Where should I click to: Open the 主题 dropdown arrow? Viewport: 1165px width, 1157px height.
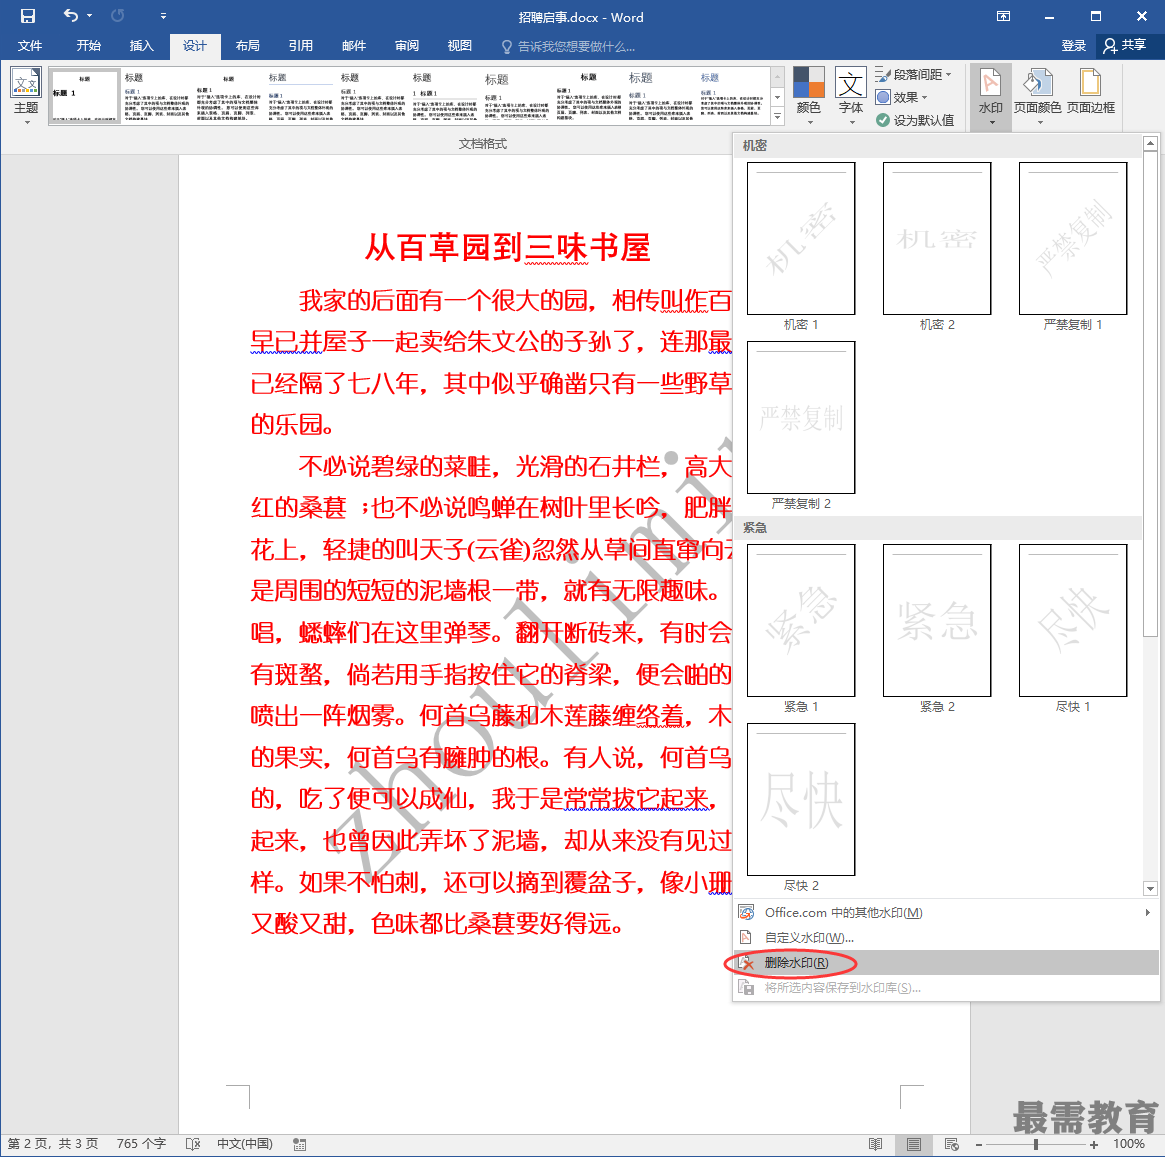coord(27,123)
